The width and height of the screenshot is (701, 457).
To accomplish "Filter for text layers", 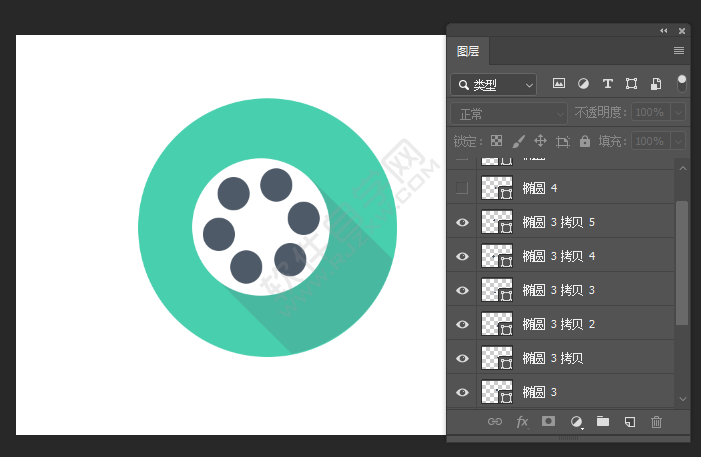I will pos(607,84).
